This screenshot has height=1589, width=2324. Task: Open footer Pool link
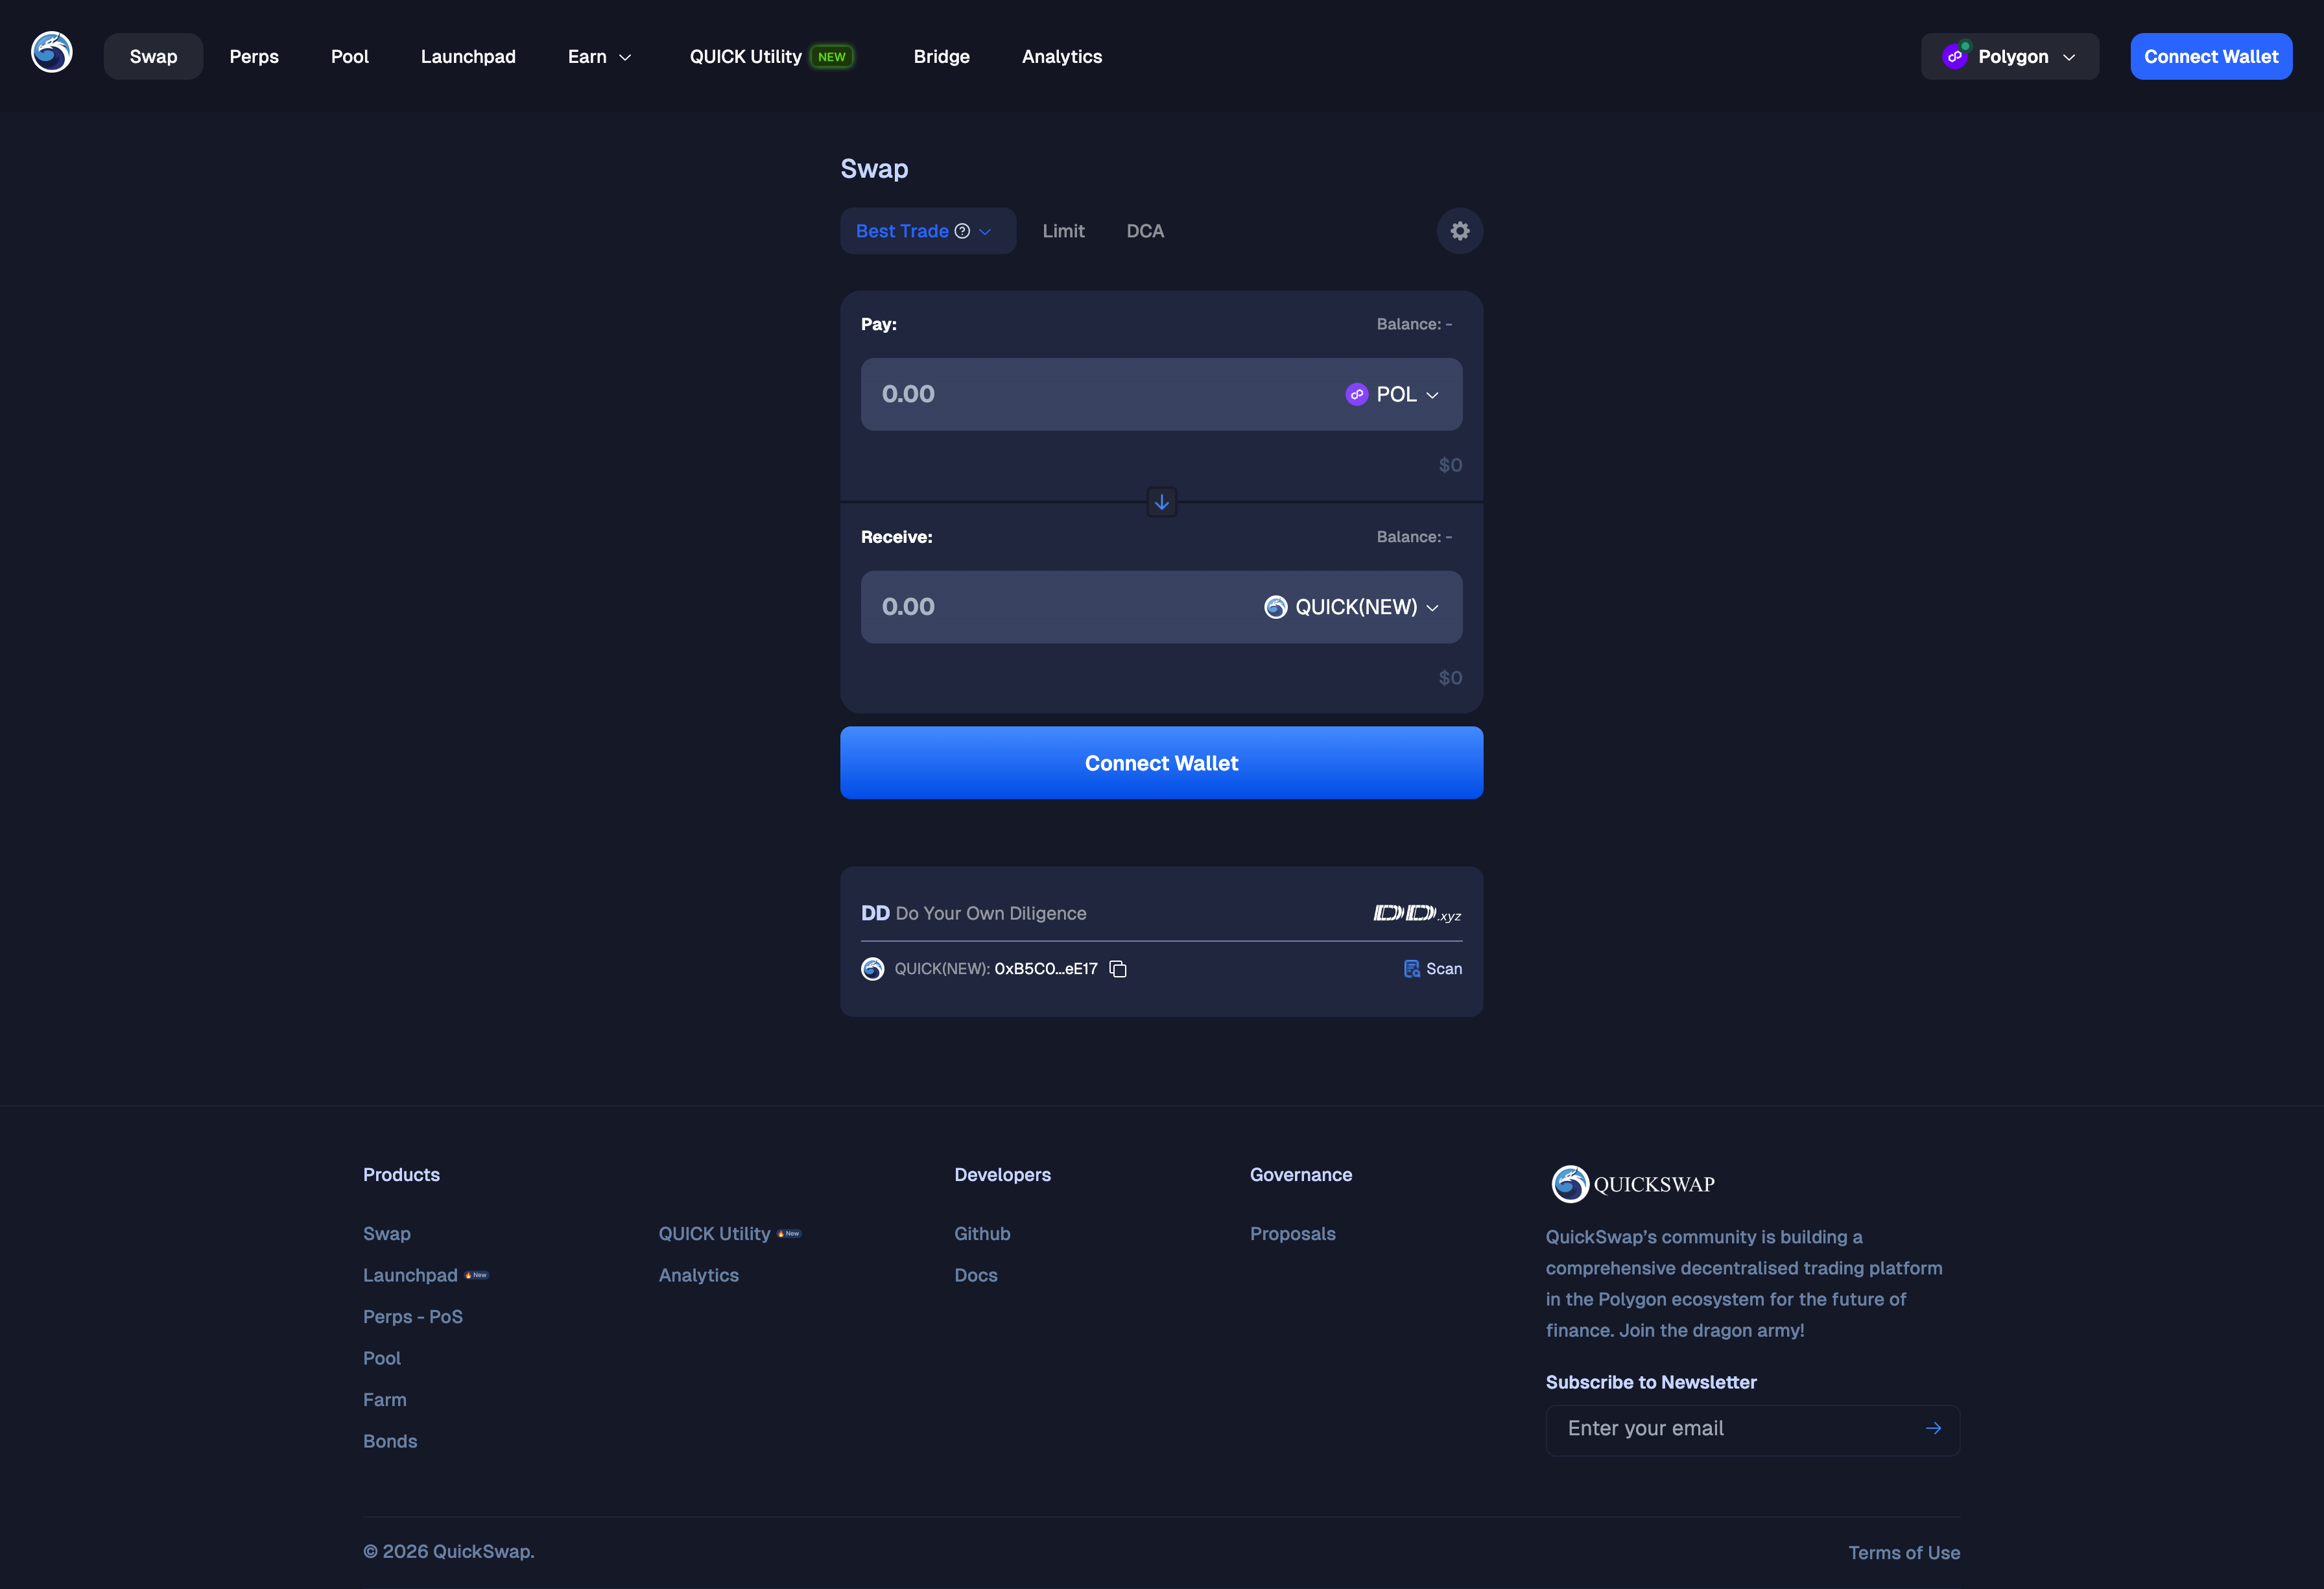point(382,1358)
